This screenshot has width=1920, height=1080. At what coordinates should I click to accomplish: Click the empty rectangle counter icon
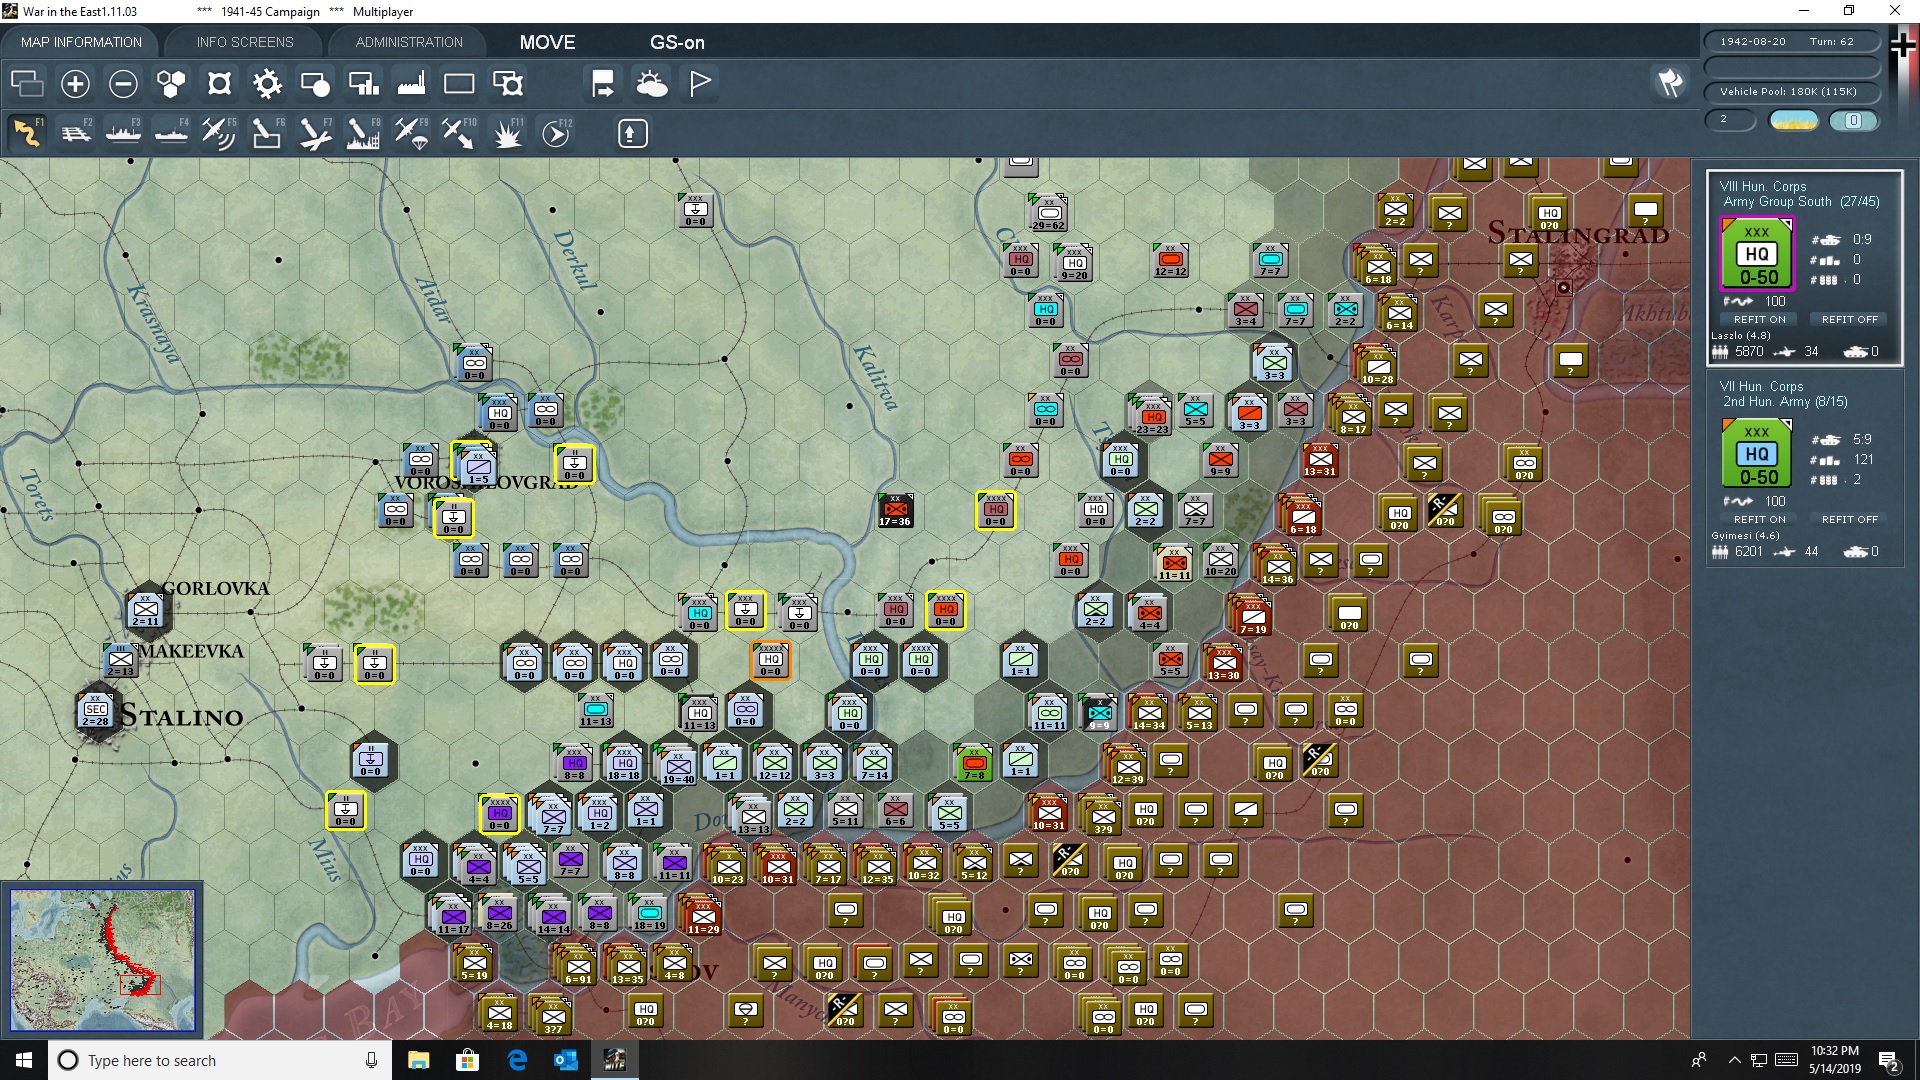(x=459, y=83)
